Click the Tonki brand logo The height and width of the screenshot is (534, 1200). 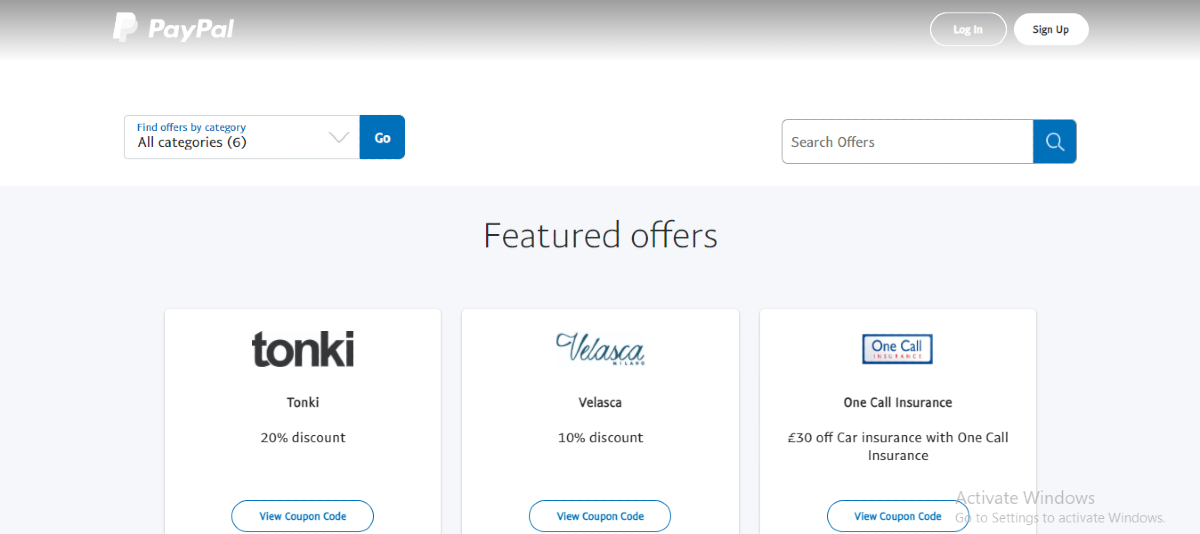pos(302,349)
